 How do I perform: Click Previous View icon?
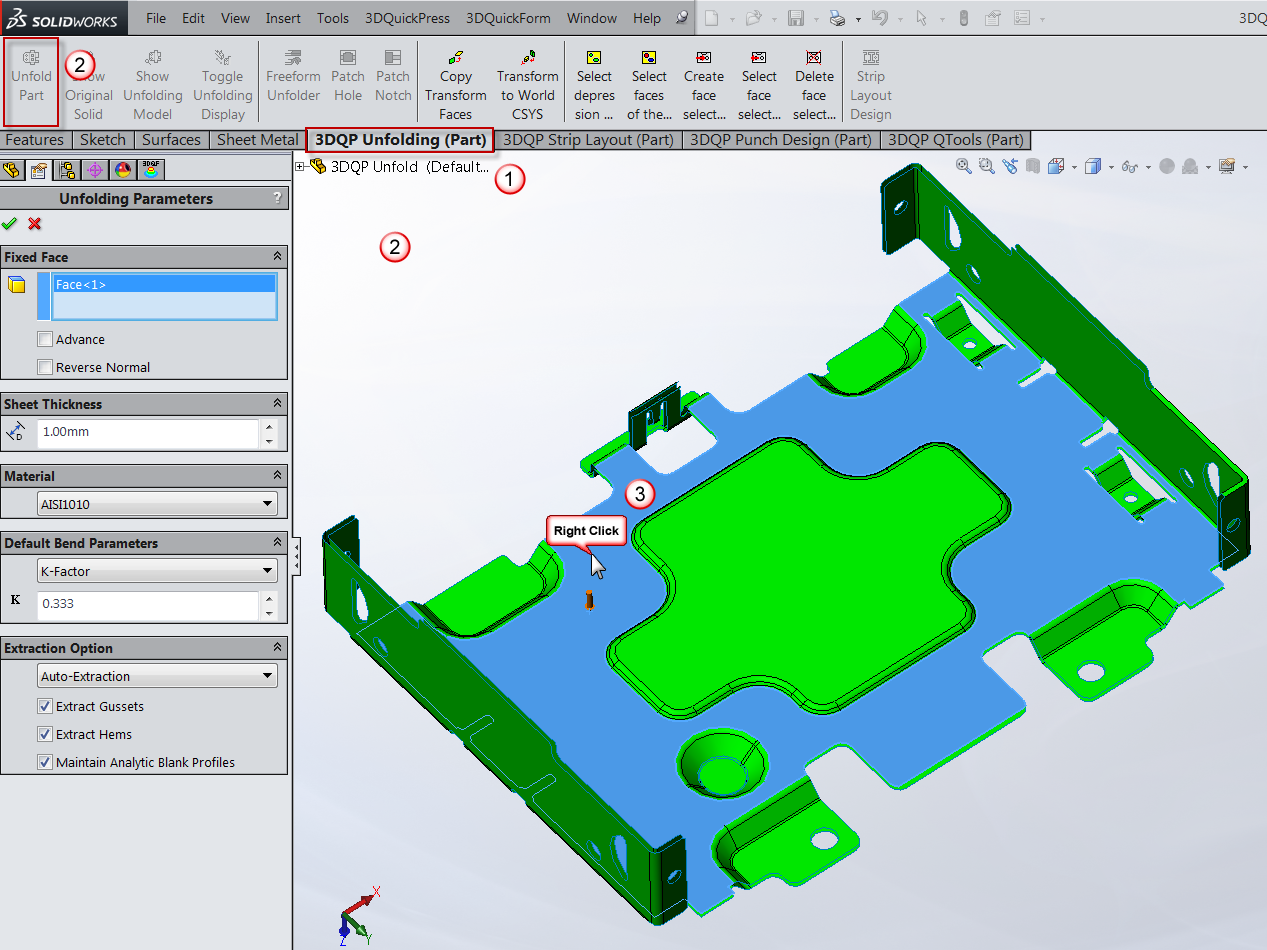pos(1010,166)
